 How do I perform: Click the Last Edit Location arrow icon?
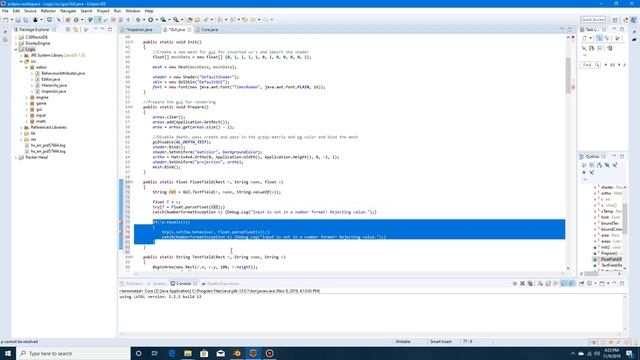tap(244, 20)
